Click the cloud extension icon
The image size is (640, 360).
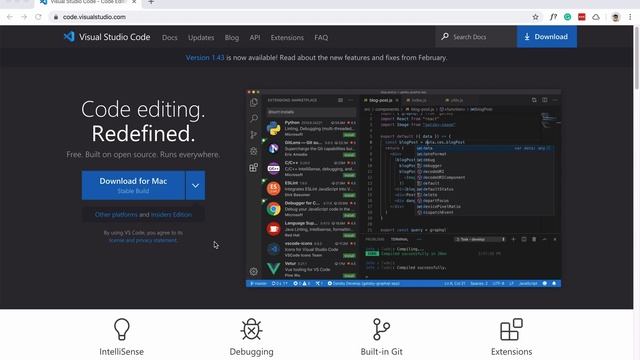click(x=596, y=17)
